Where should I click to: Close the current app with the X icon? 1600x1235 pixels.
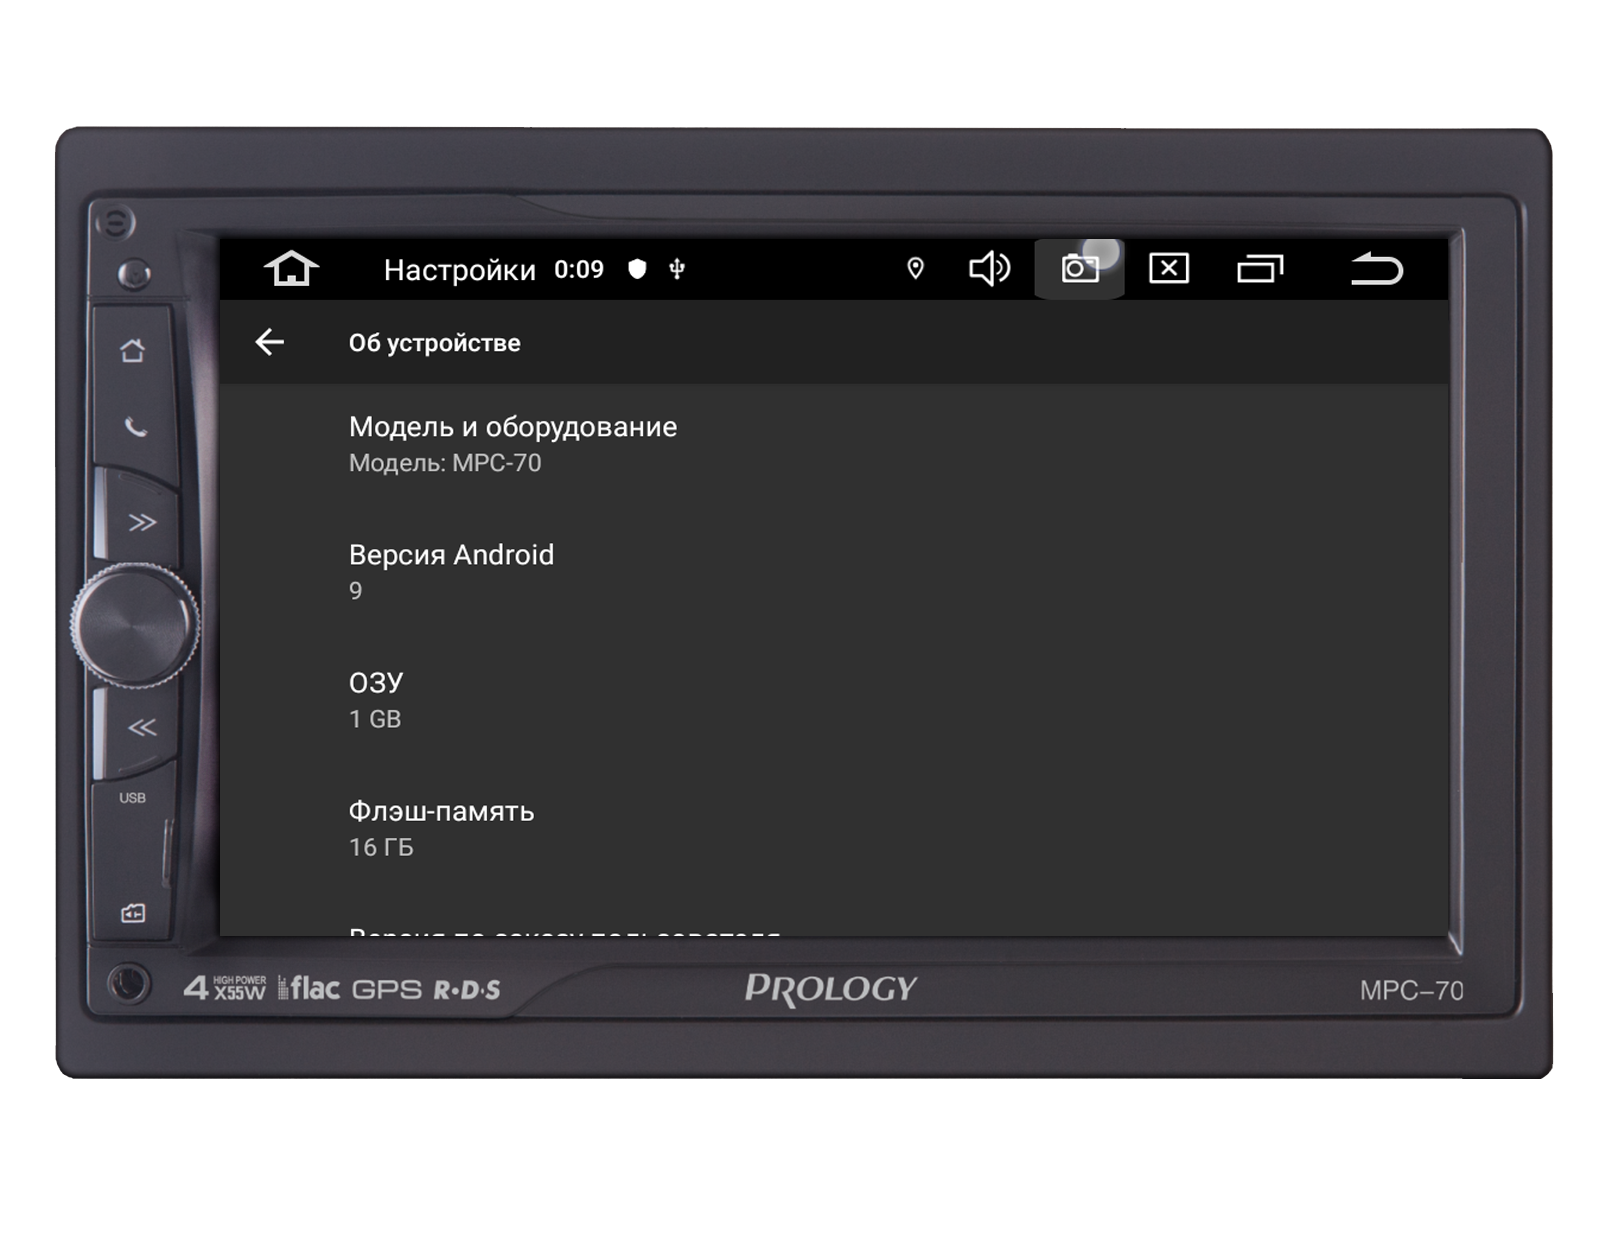(1168, 268)
